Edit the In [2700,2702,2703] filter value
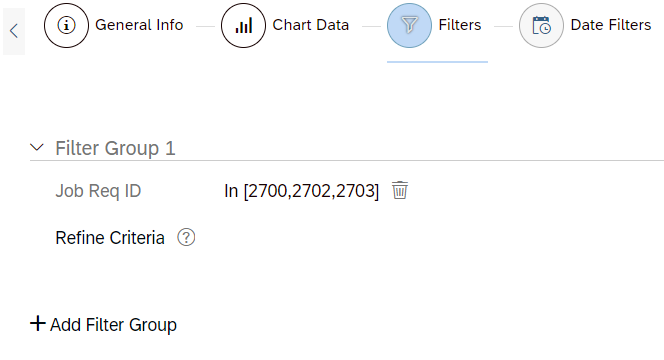Screen dimensions: 664x360 point(302,191)
